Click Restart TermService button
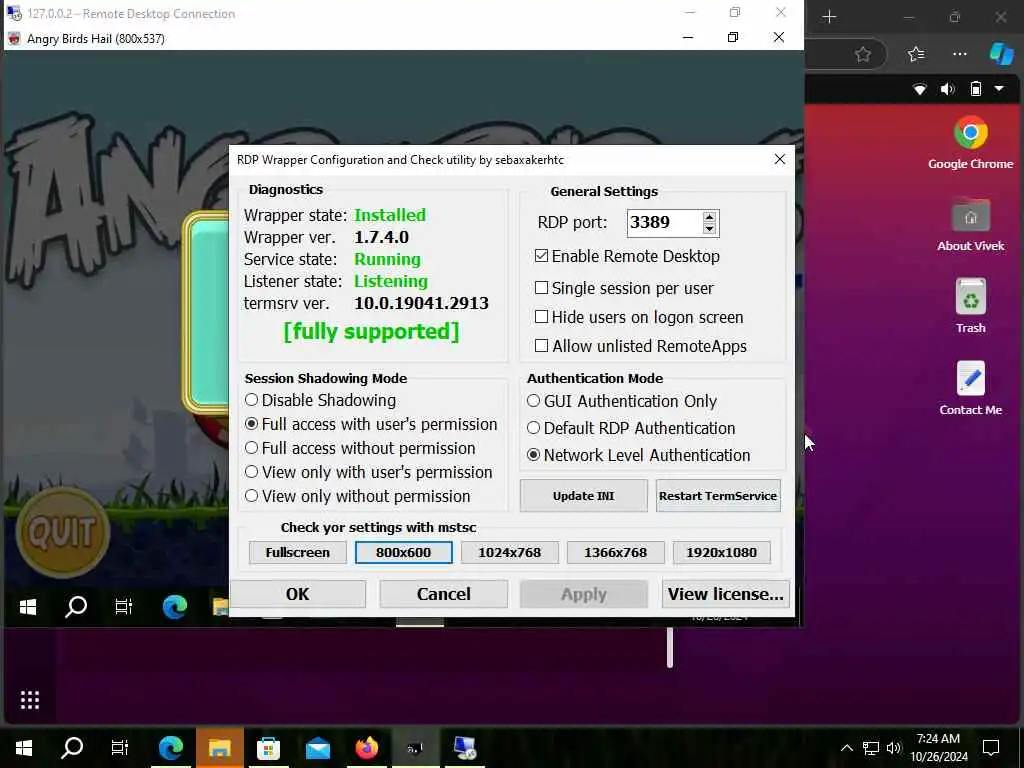 tap(718, 496)
